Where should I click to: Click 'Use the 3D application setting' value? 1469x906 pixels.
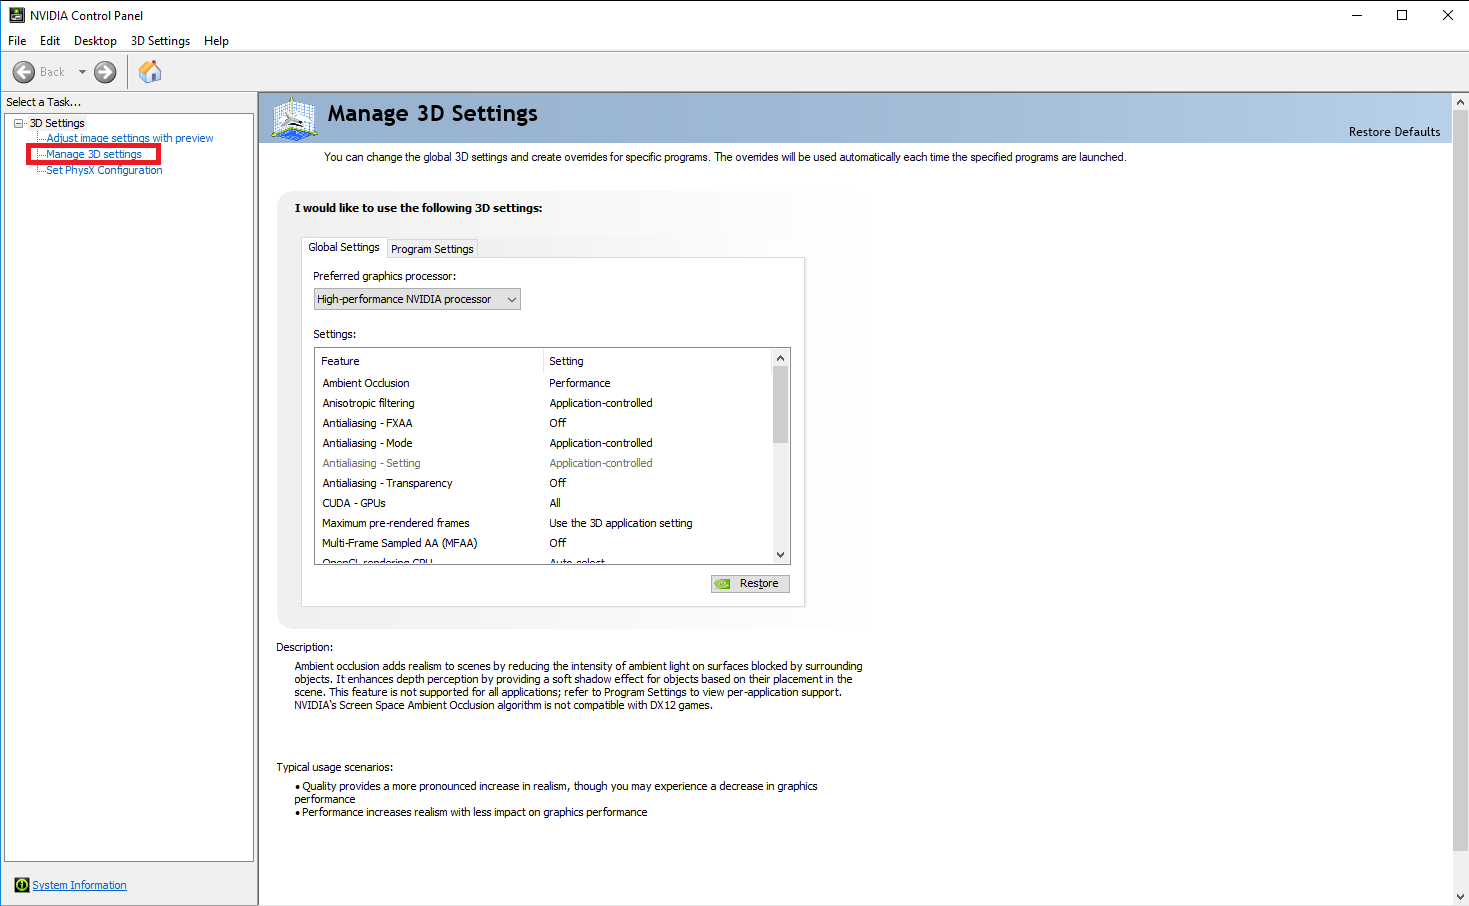(620, 523)
